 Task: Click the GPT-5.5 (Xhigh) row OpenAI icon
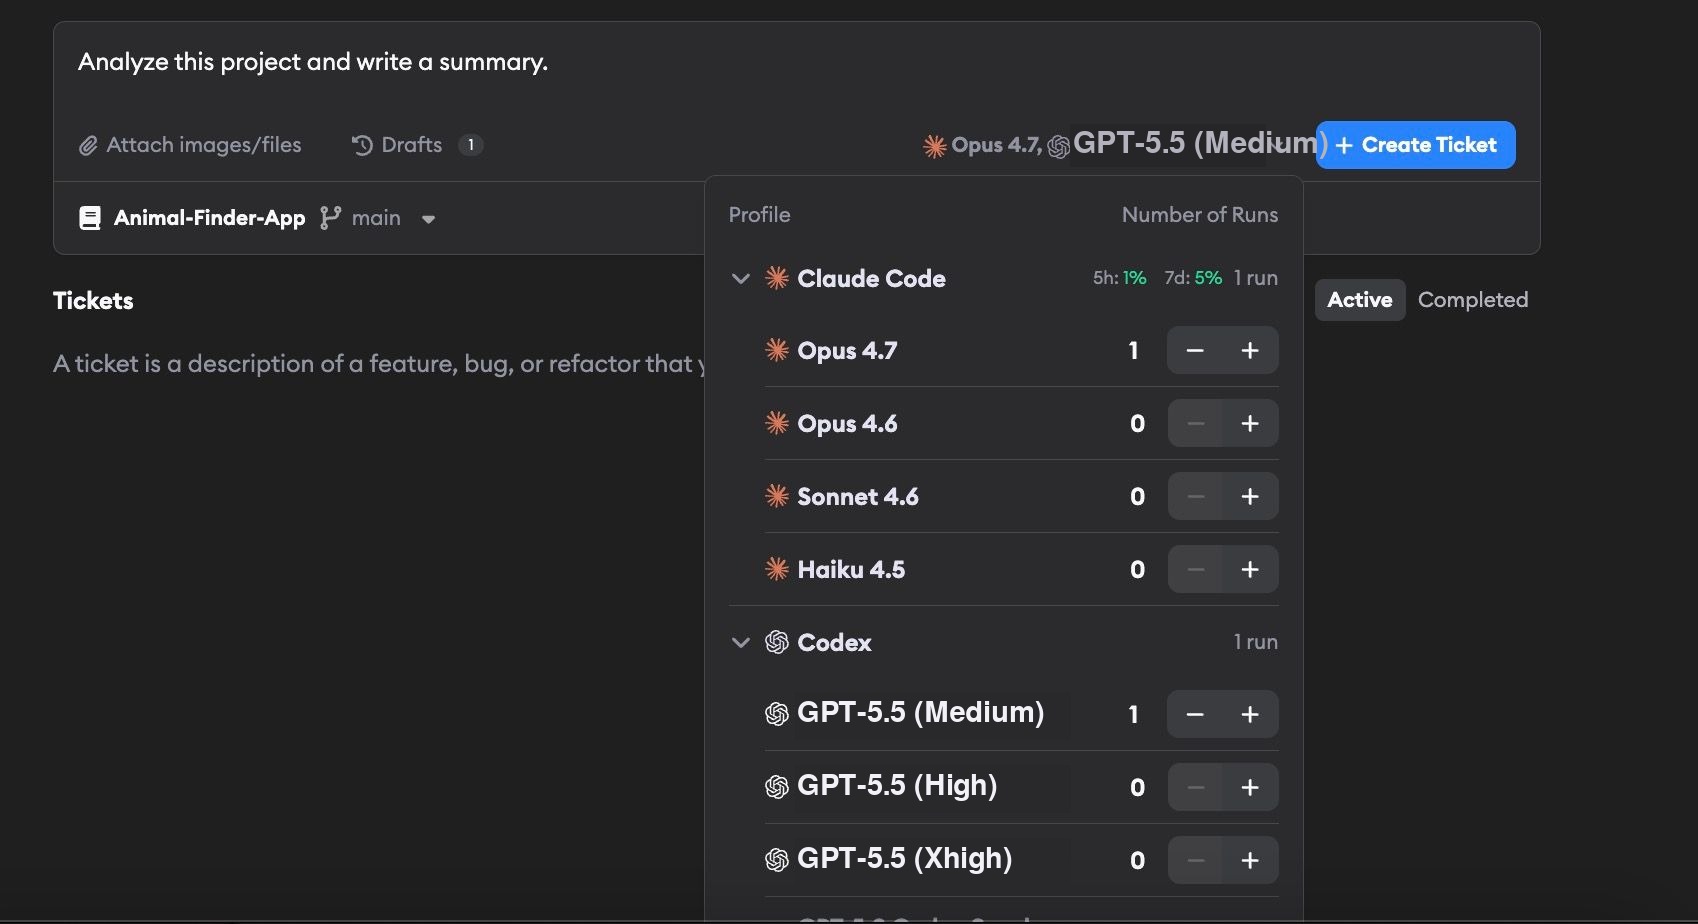tap(777, 860)
